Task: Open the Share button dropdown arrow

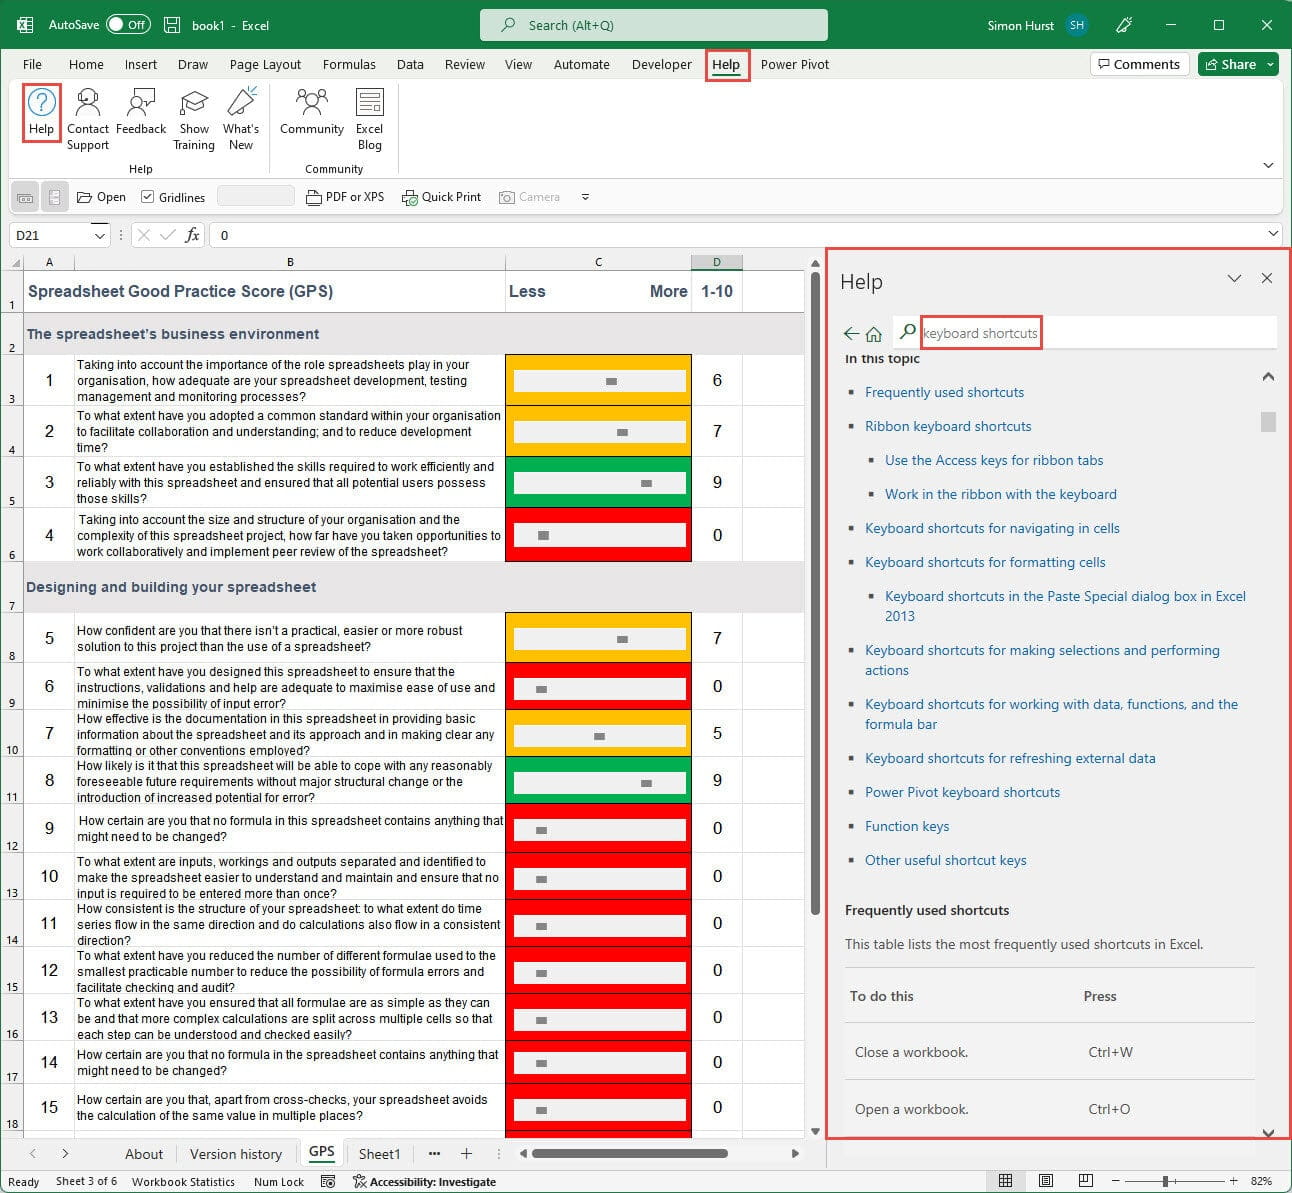Action: click(x=1270, y=64)
